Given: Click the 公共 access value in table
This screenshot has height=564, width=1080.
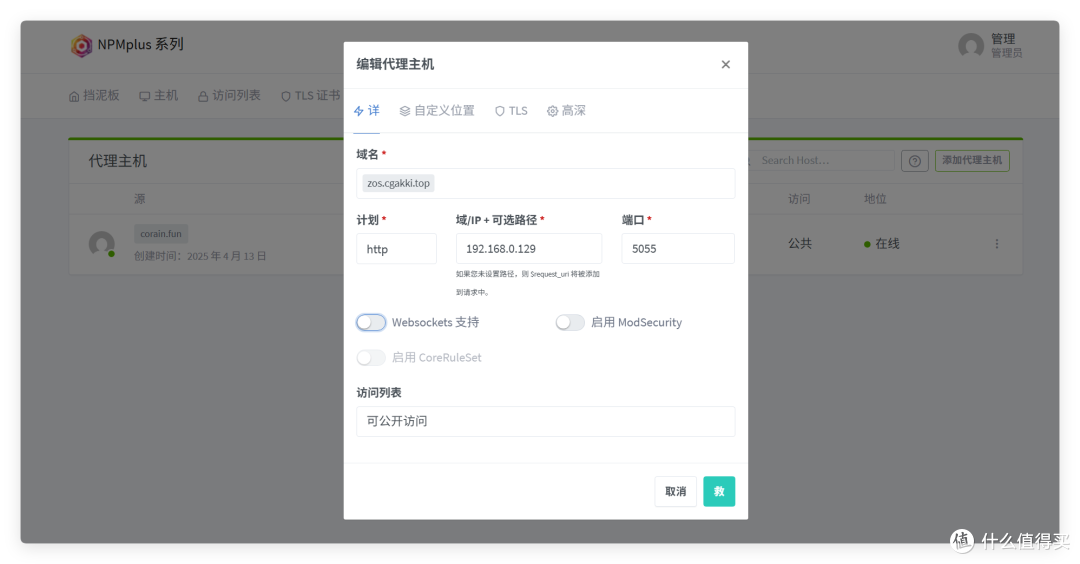Looking at the screenshot, I should (x=800, y=244).
